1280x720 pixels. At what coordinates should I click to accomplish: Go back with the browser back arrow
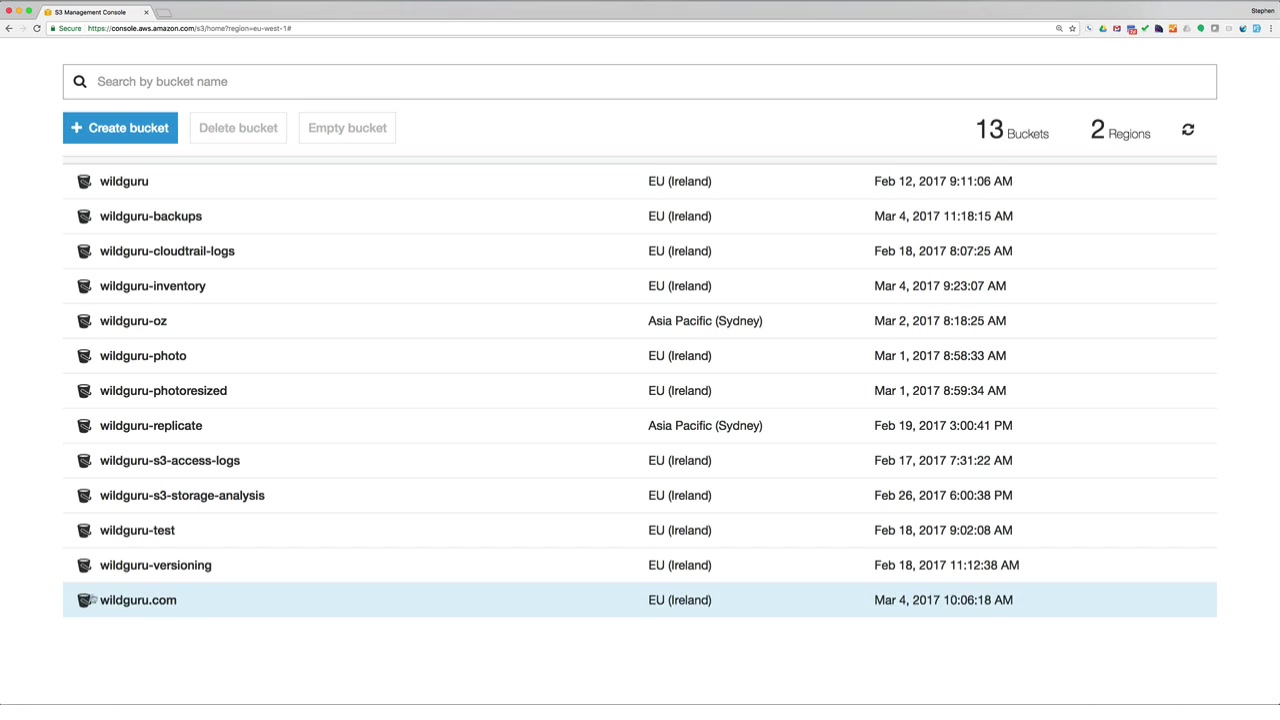(x=9, y=28)
